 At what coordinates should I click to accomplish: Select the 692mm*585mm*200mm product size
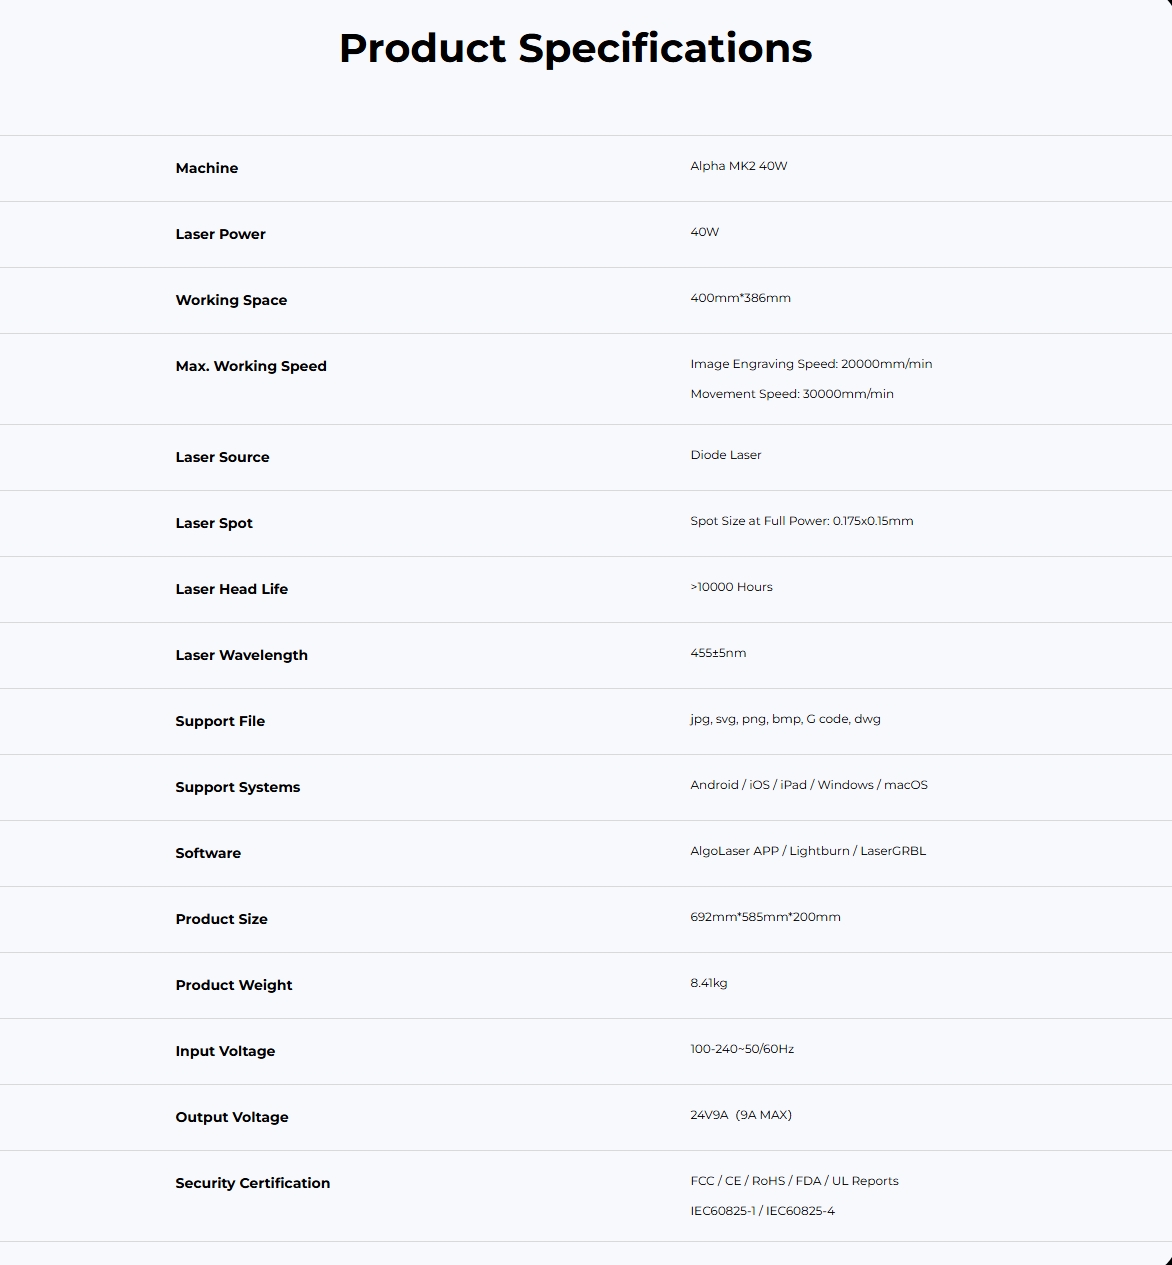click(765, 917)
